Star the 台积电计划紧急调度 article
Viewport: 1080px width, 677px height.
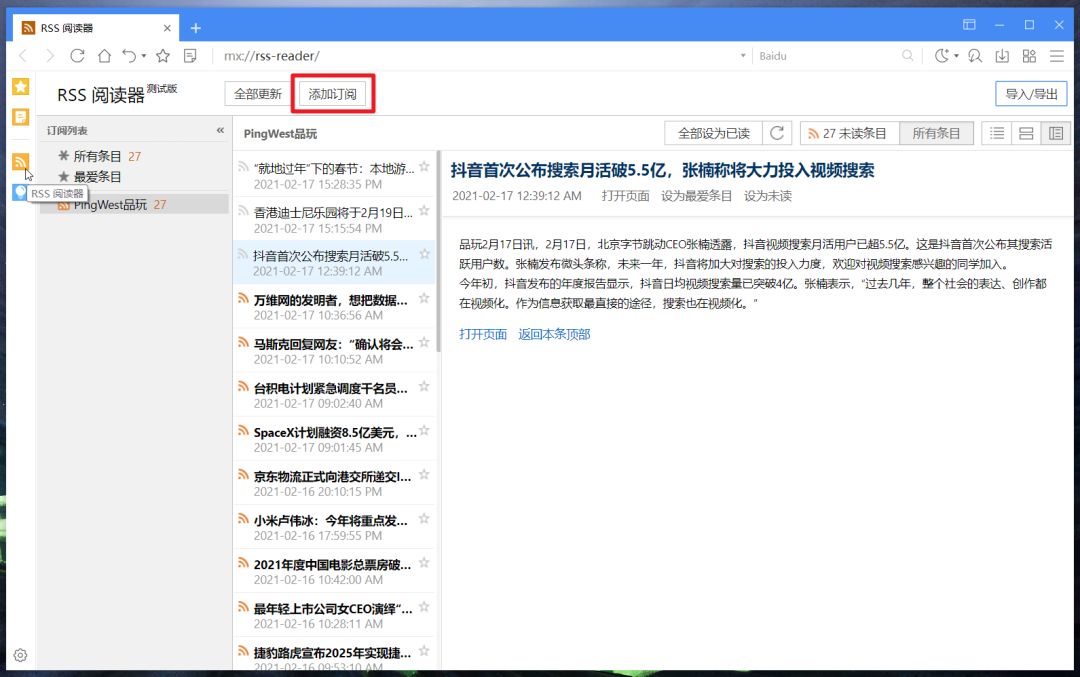coord(424,386)
